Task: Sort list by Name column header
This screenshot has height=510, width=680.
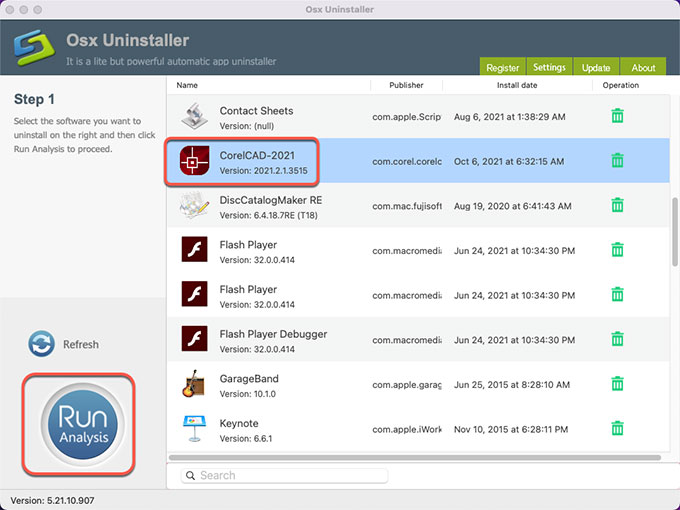Action: click(188, 85)
